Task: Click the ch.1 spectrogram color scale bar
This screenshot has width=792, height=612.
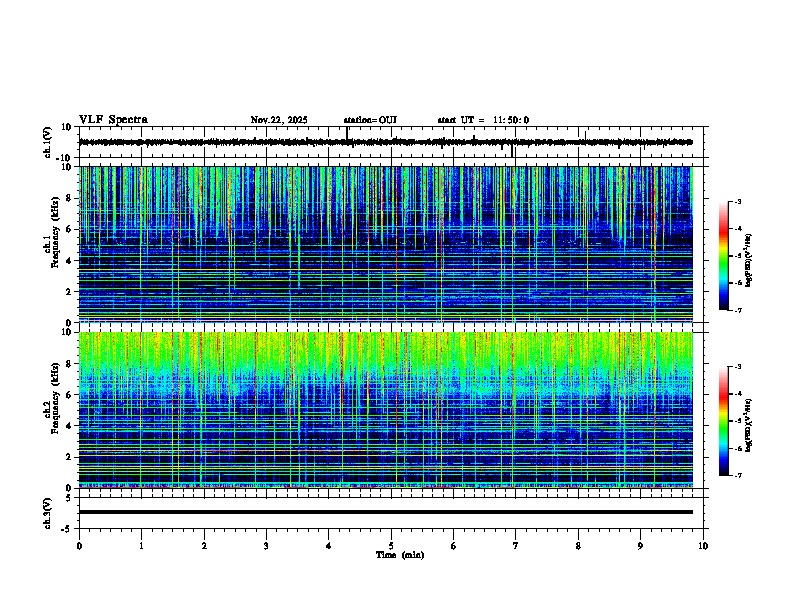Action: tap(724, 256)
